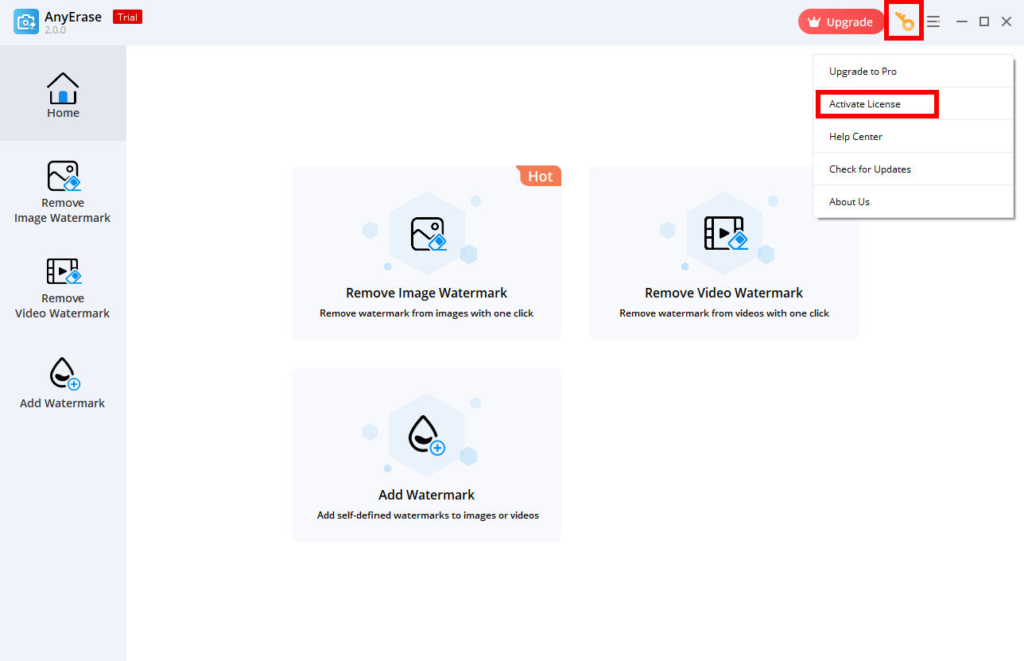Open the Remove Image Watermark card

pos(427,253)
